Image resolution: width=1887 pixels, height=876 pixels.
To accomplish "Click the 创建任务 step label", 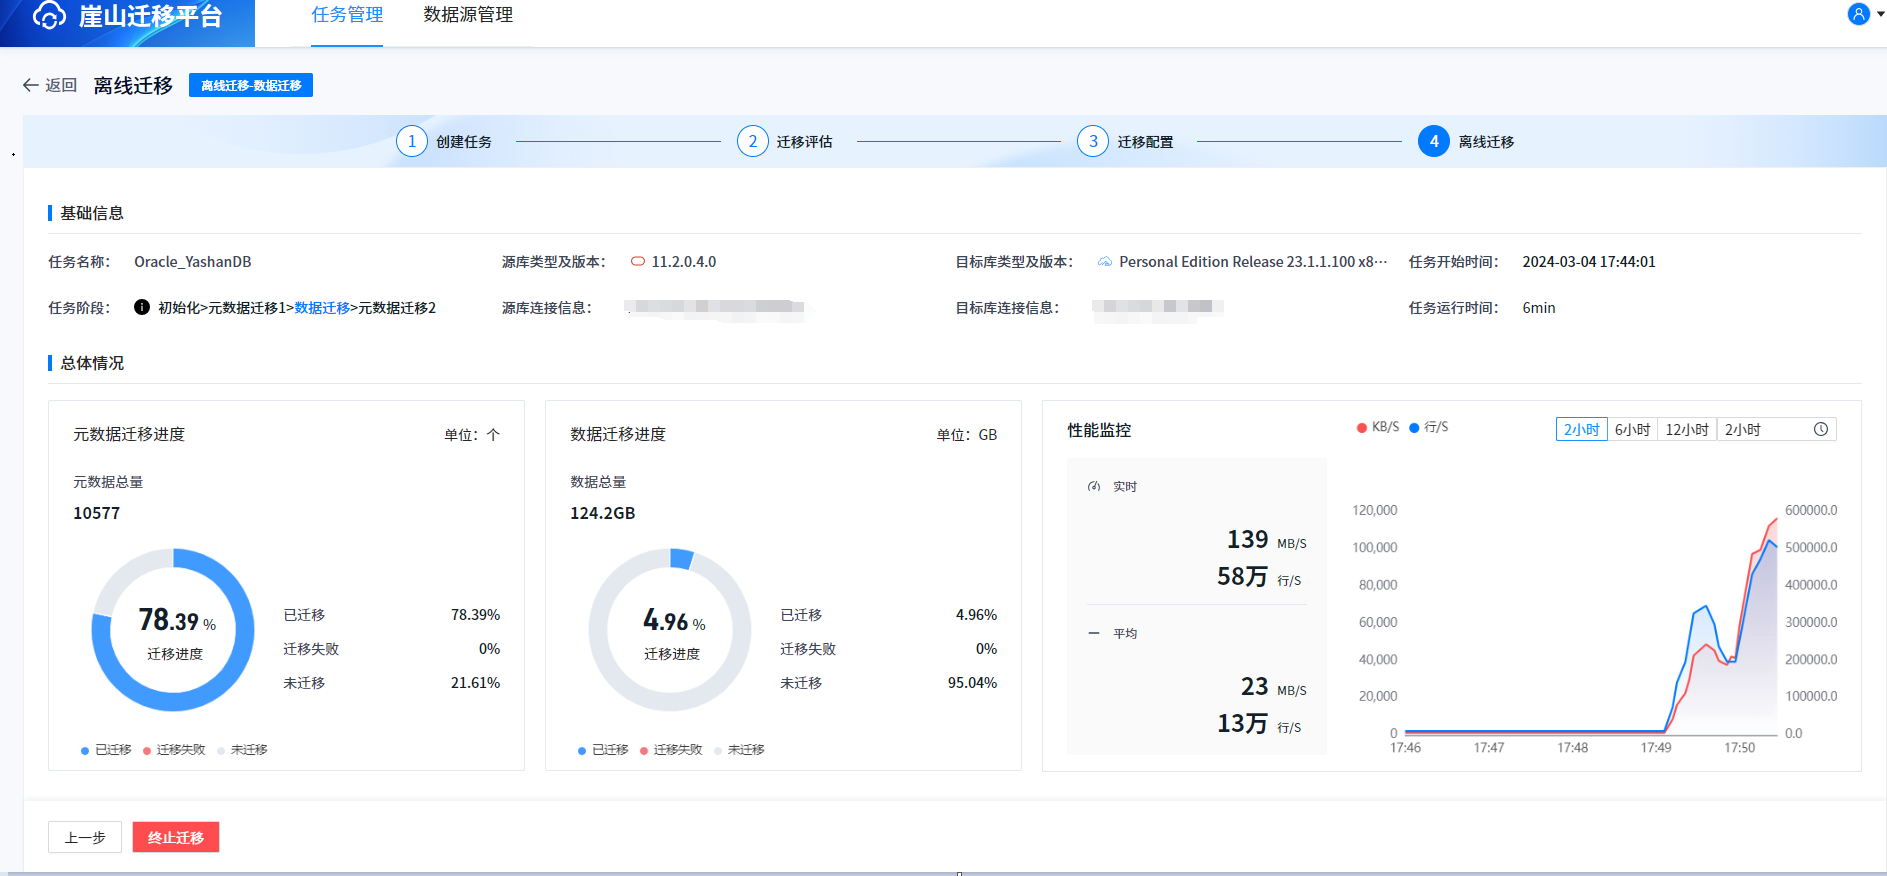I will click(x=464, y=142).
